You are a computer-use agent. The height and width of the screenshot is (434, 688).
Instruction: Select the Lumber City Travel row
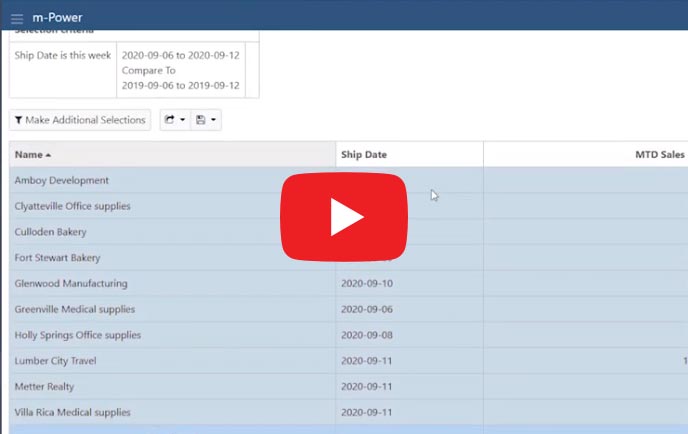coord(55,361)
